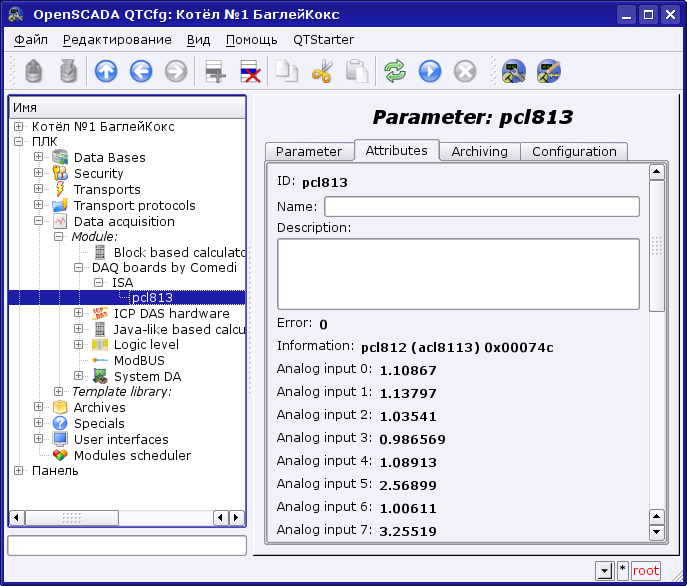Click the green Refresh arrows icon
The height and width of the screenshot is (586, 687).
click(395, 71)
